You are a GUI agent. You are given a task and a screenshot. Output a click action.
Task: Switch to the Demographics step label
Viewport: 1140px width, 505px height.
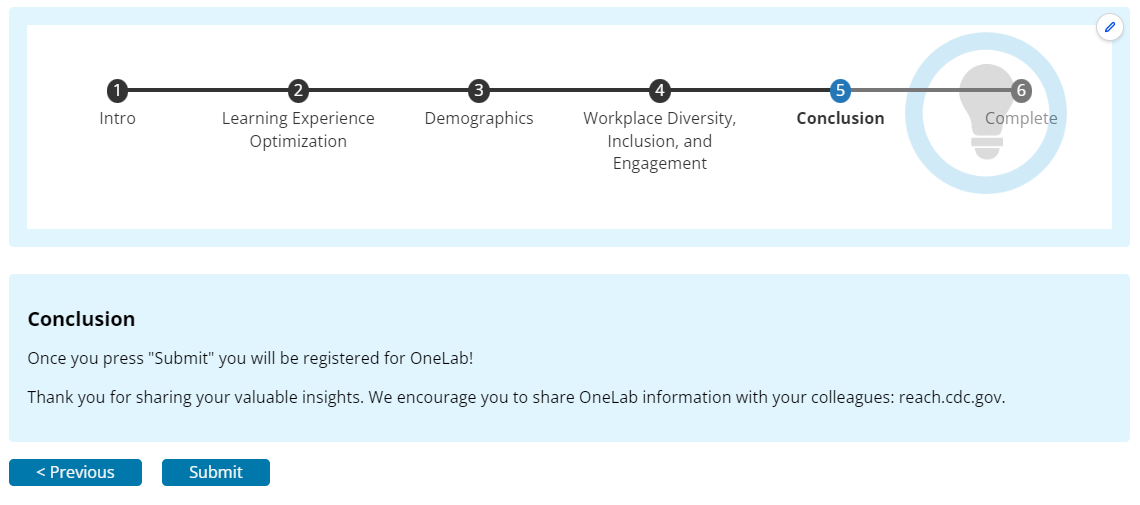(x=479, y=118)
